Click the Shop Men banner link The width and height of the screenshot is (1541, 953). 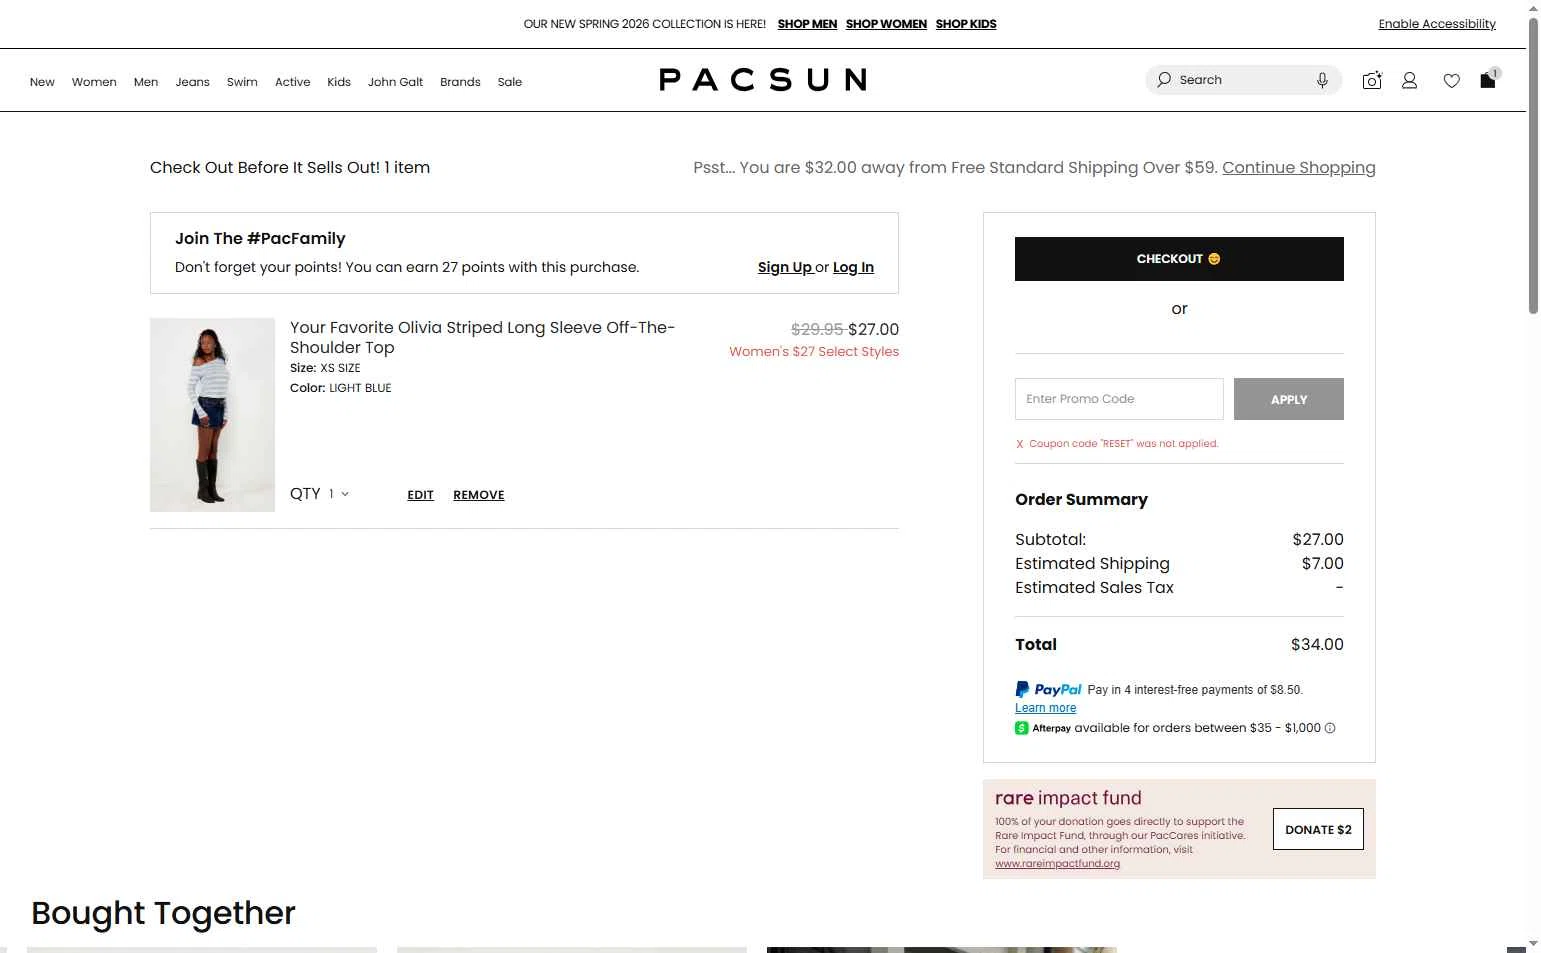[807, 24]
